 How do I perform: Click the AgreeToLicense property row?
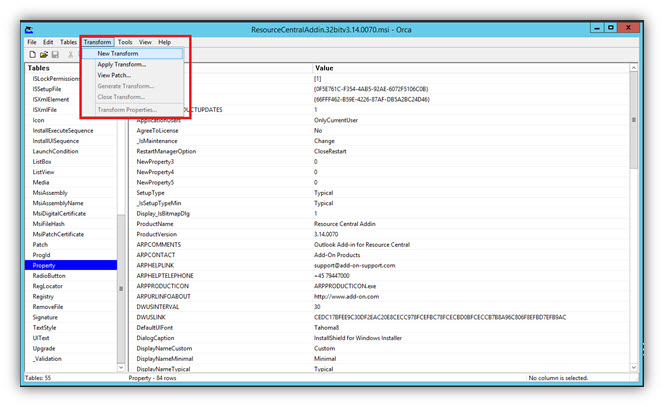380,130
